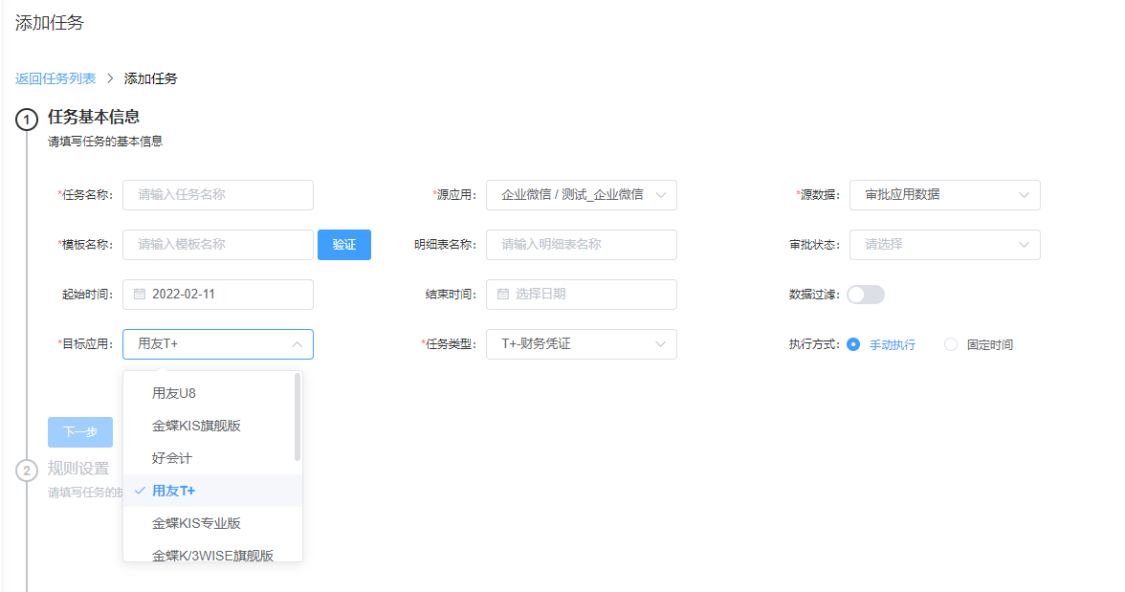The height and width of the screenshot is (592, 1125).
Task: Click the 添加任务 breadcrumb text
Action: (x=151, y=78)
